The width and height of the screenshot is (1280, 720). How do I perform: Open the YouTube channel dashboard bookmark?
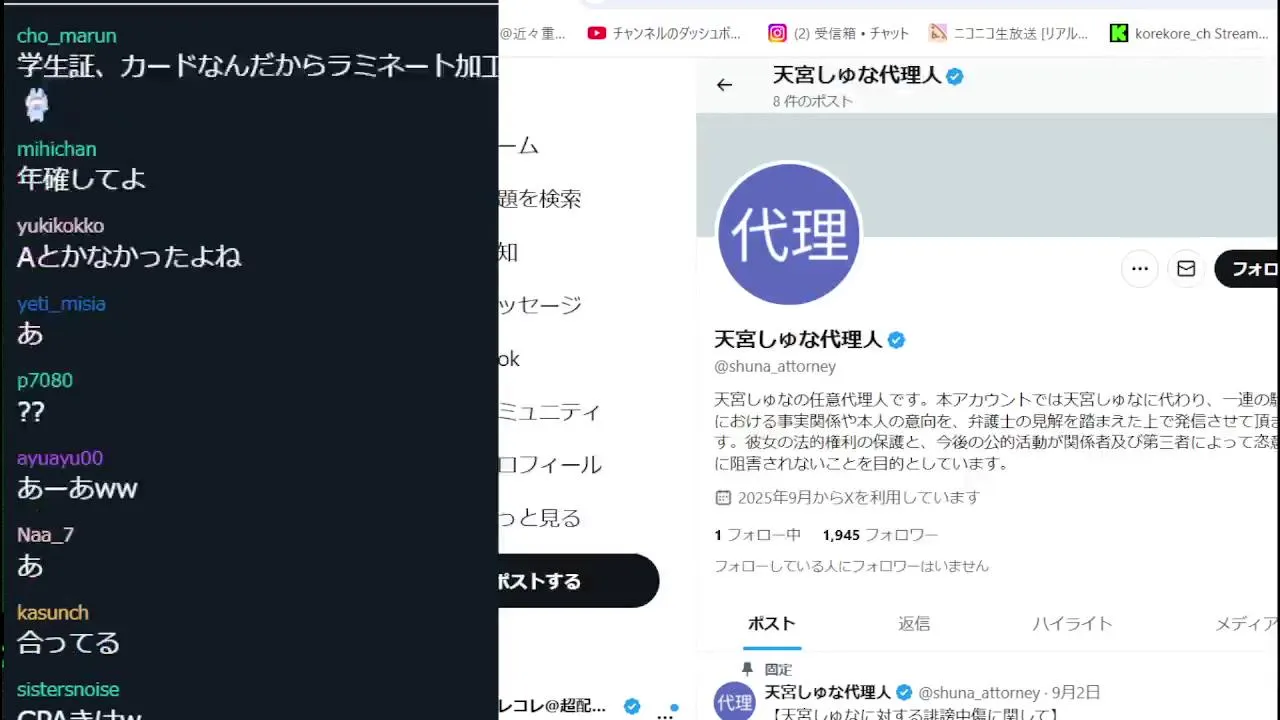pyautogui.click(x=665, y=33)
